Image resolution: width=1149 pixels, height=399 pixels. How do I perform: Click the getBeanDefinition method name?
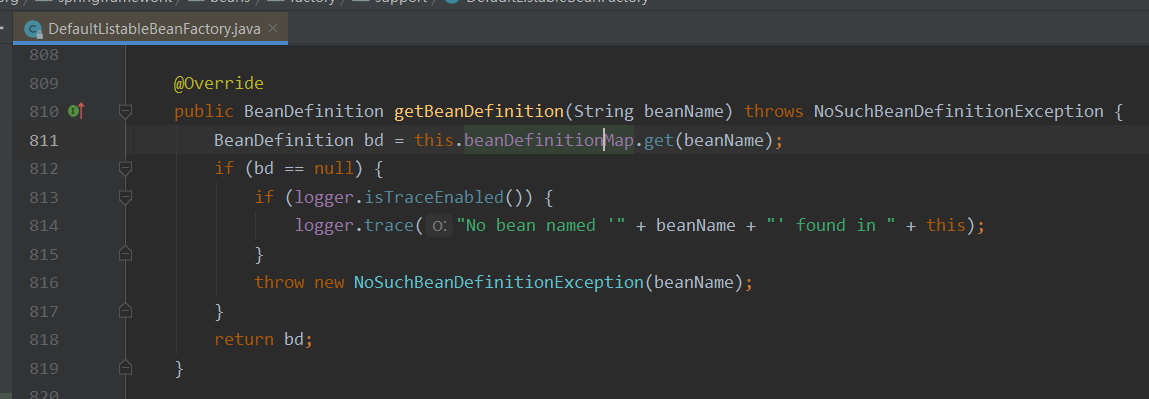[x=479, y=112]
